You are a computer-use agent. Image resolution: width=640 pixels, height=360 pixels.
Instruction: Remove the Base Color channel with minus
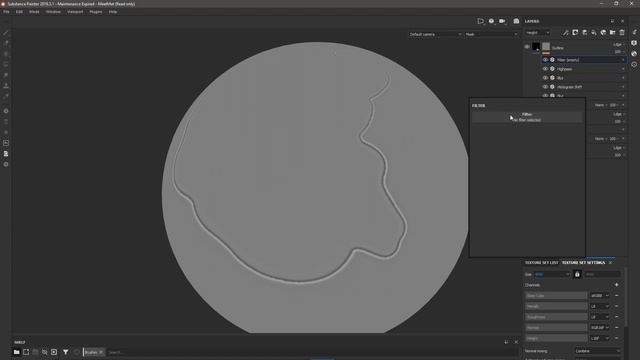(x=616, y=296)
